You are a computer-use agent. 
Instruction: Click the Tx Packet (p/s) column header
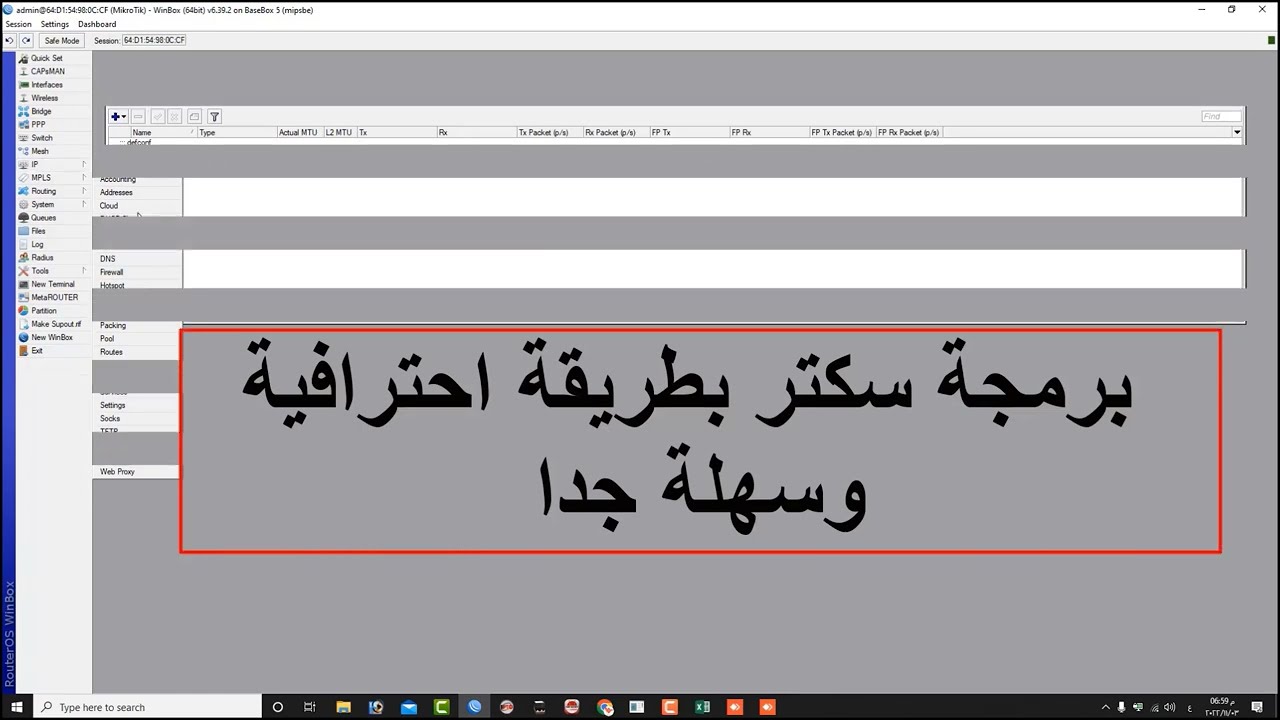549,132
